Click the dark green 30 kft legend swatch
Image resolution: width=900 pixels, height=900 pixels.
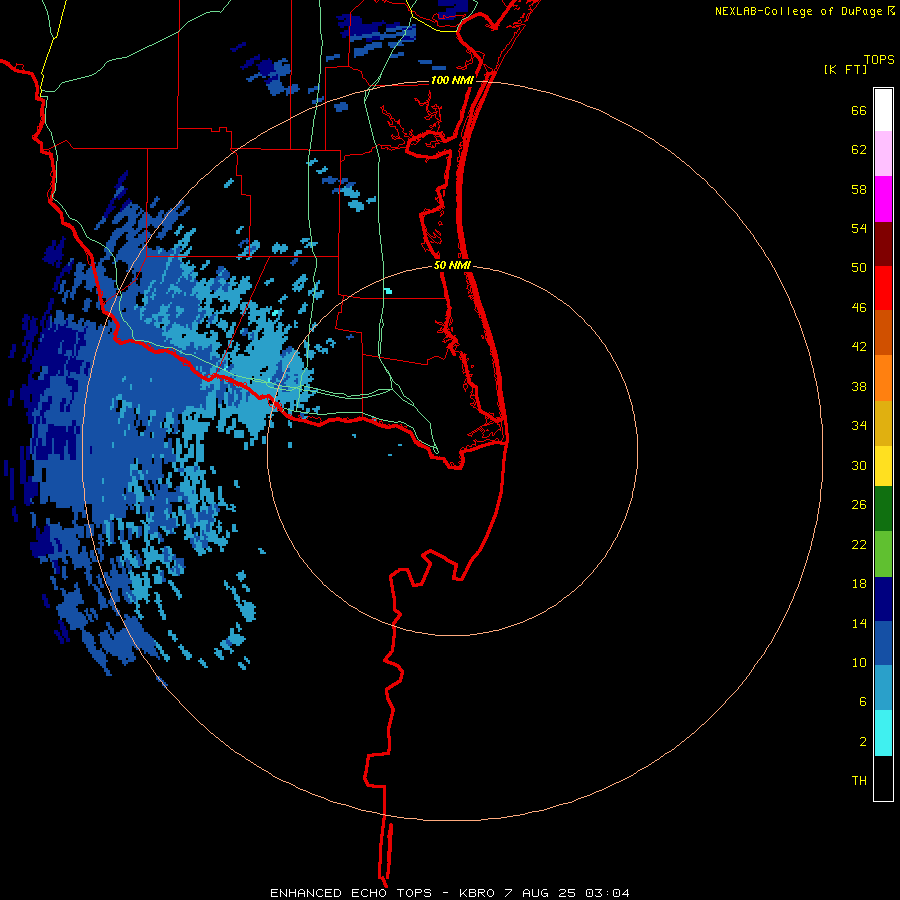tap(883, 509)
